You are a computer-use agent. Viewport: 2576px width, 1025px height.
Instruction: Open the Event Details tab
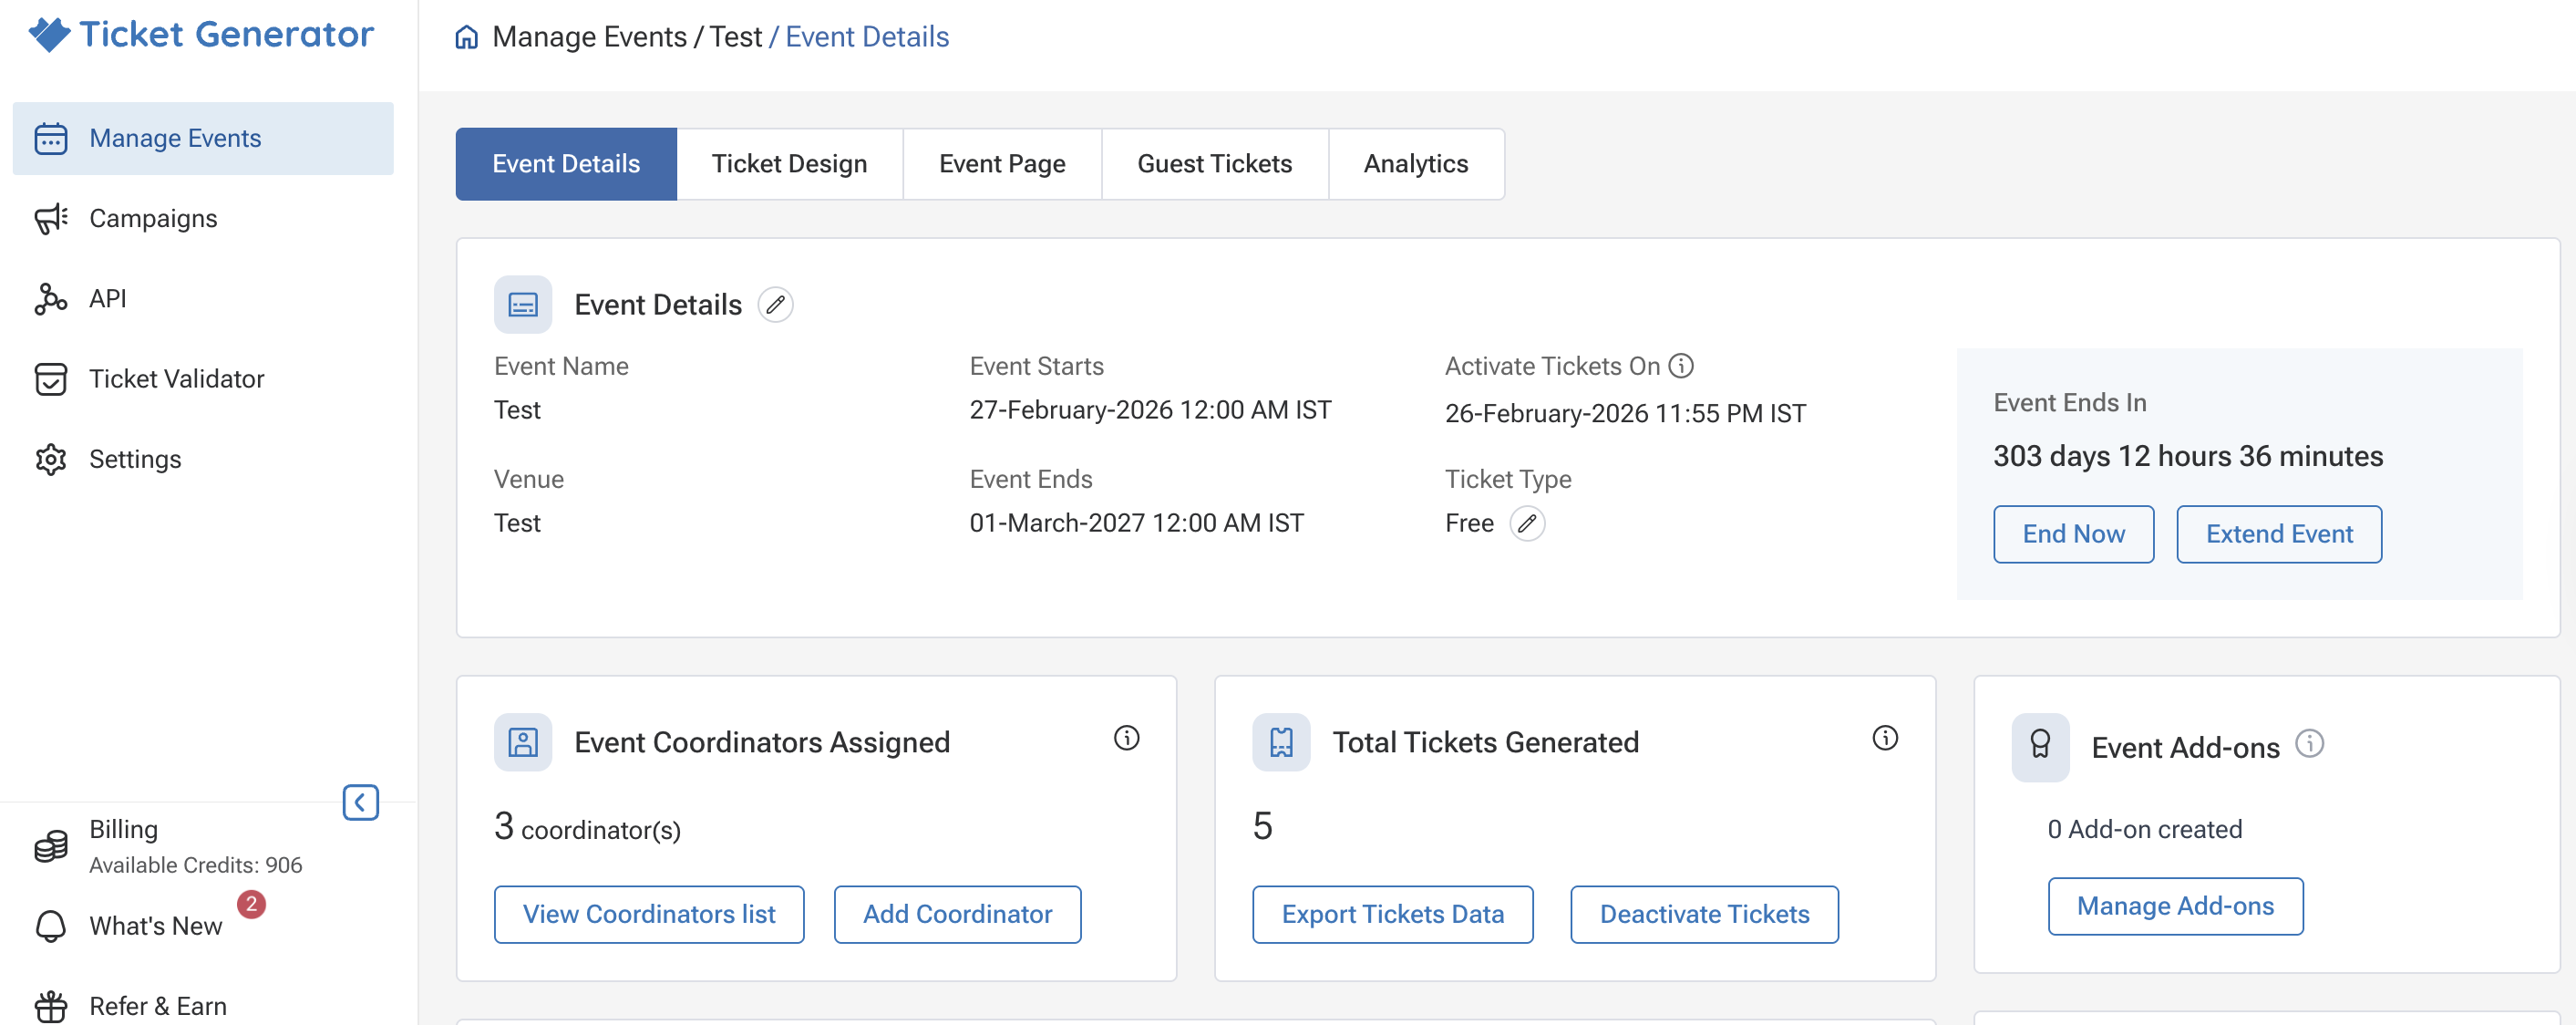566,164
